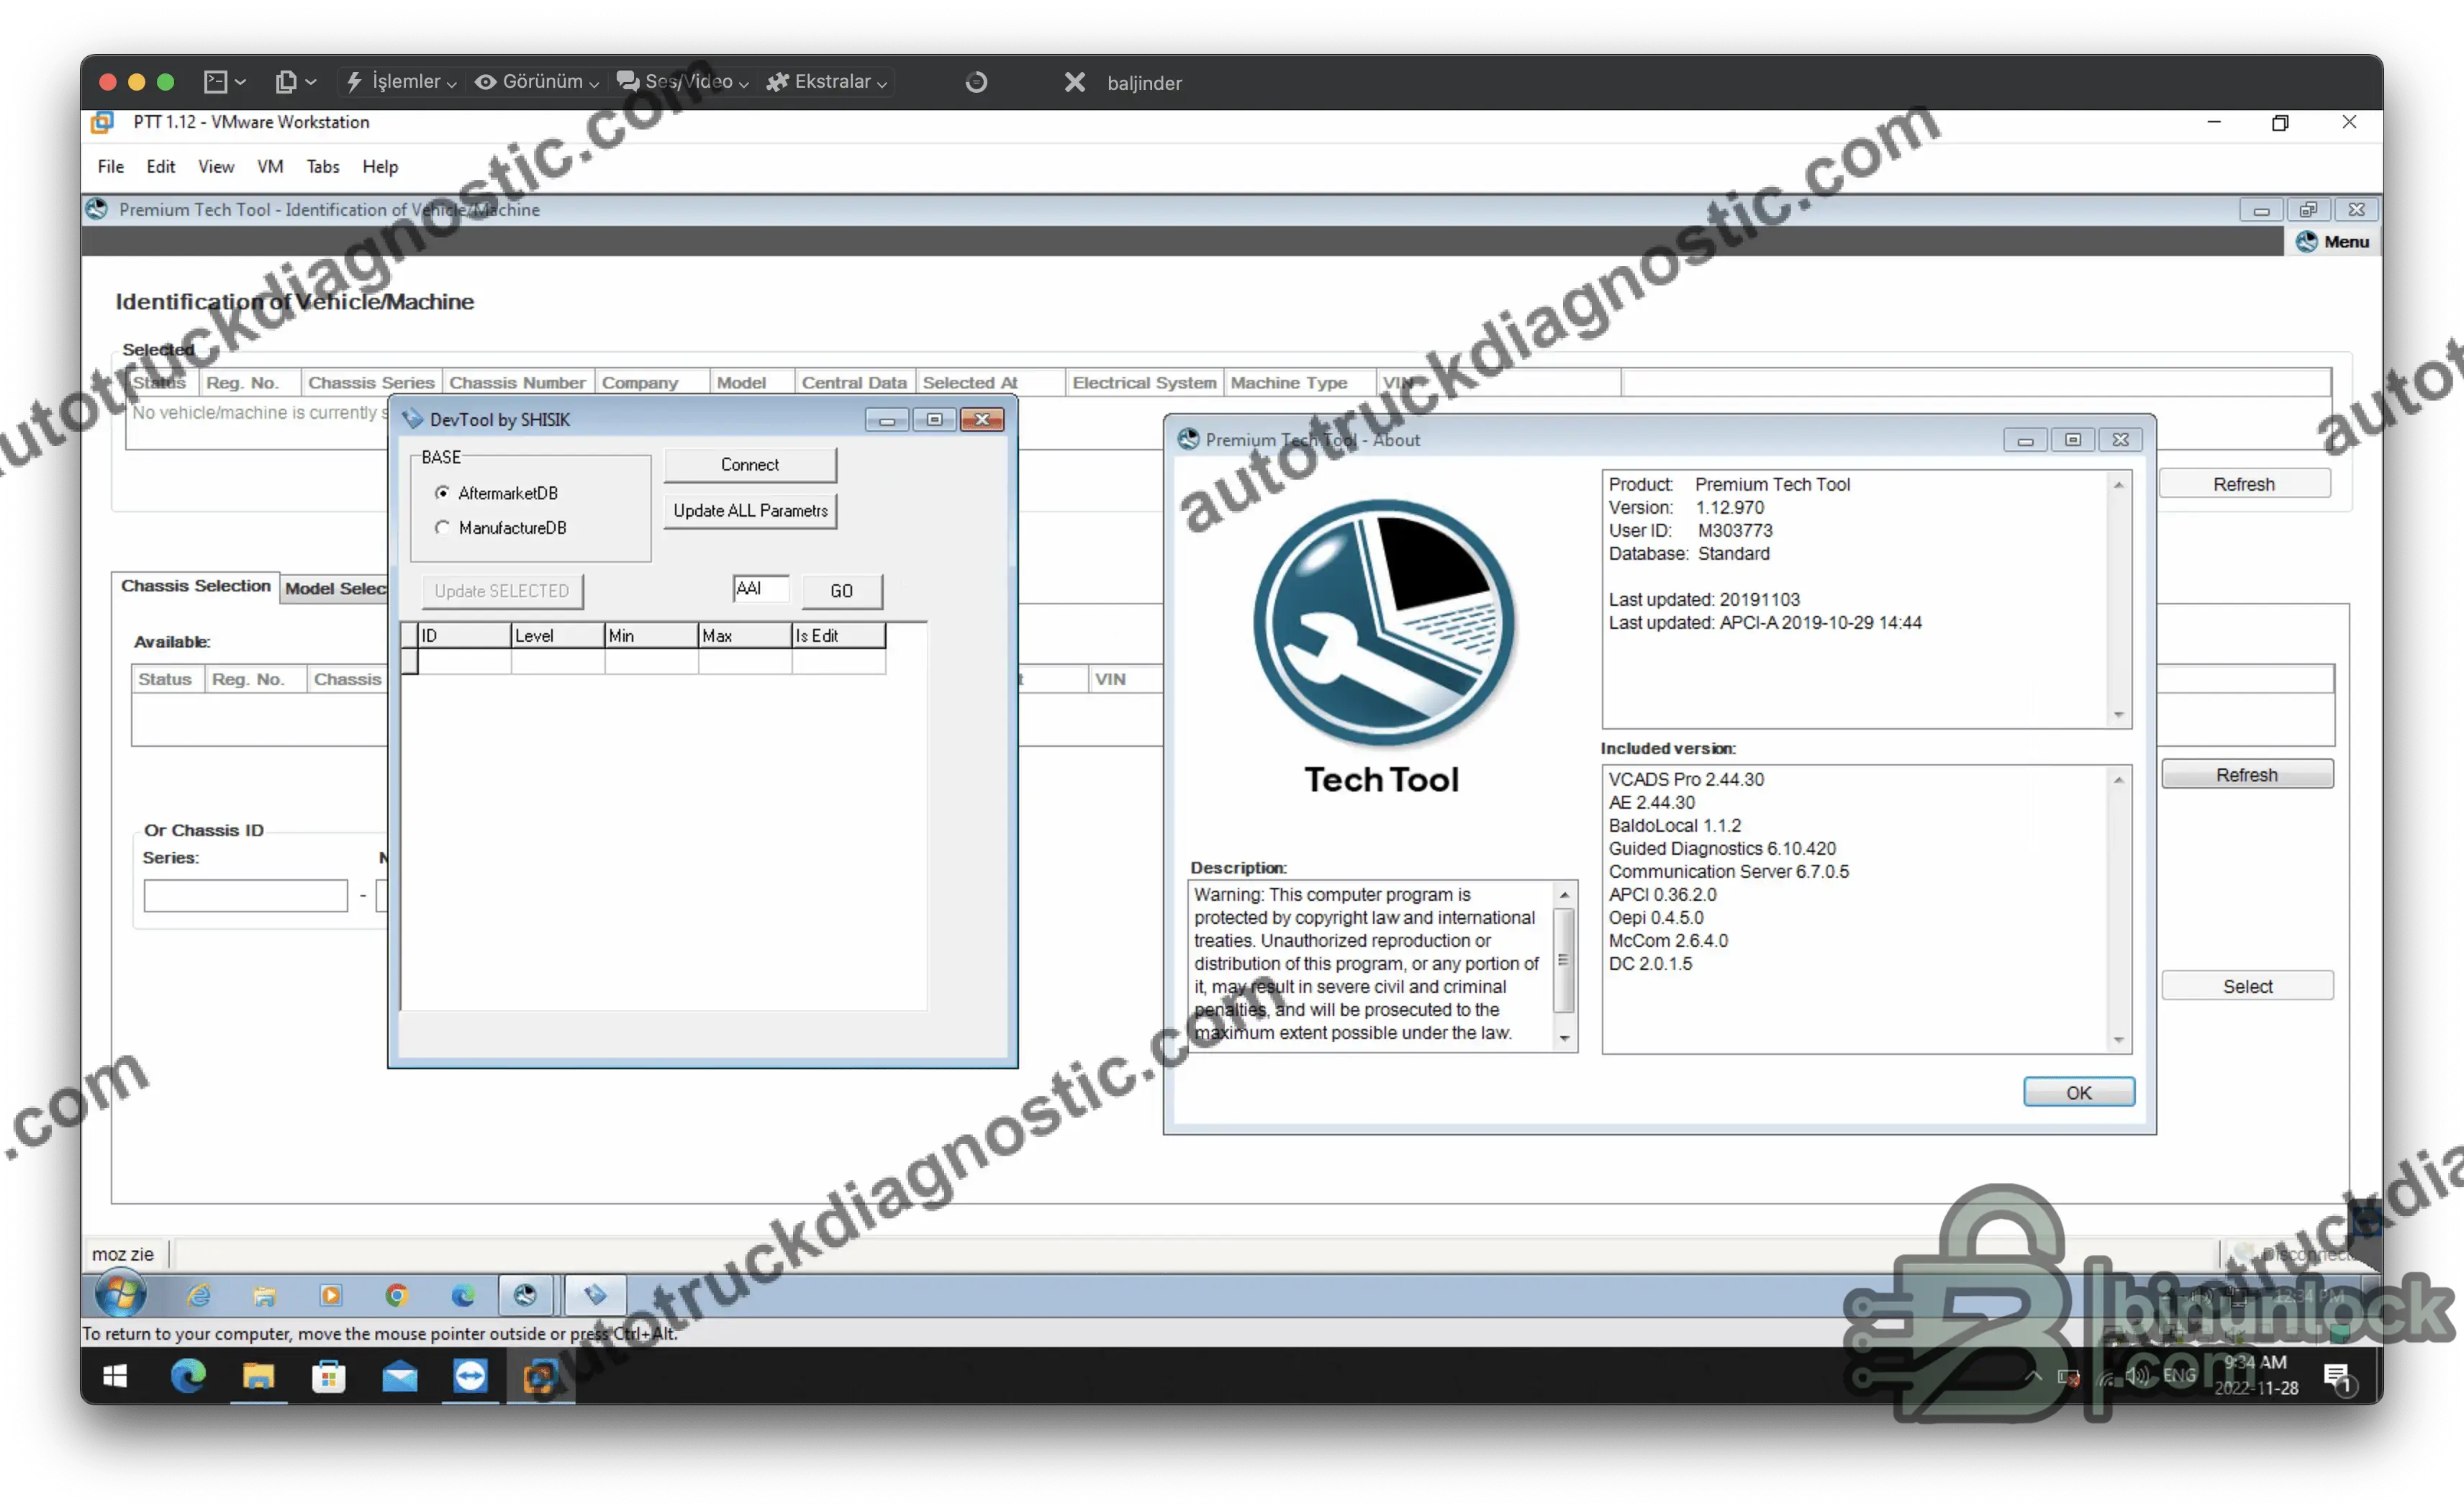Launch Microsoft Edge from VM taskbar
The image size is (2464, 1511).
coord(463,1296)
